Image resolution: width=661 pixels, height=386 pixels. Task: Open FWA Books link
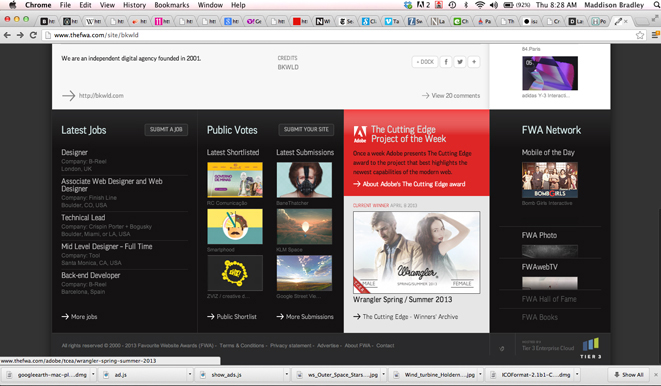[x=540, y=317]
